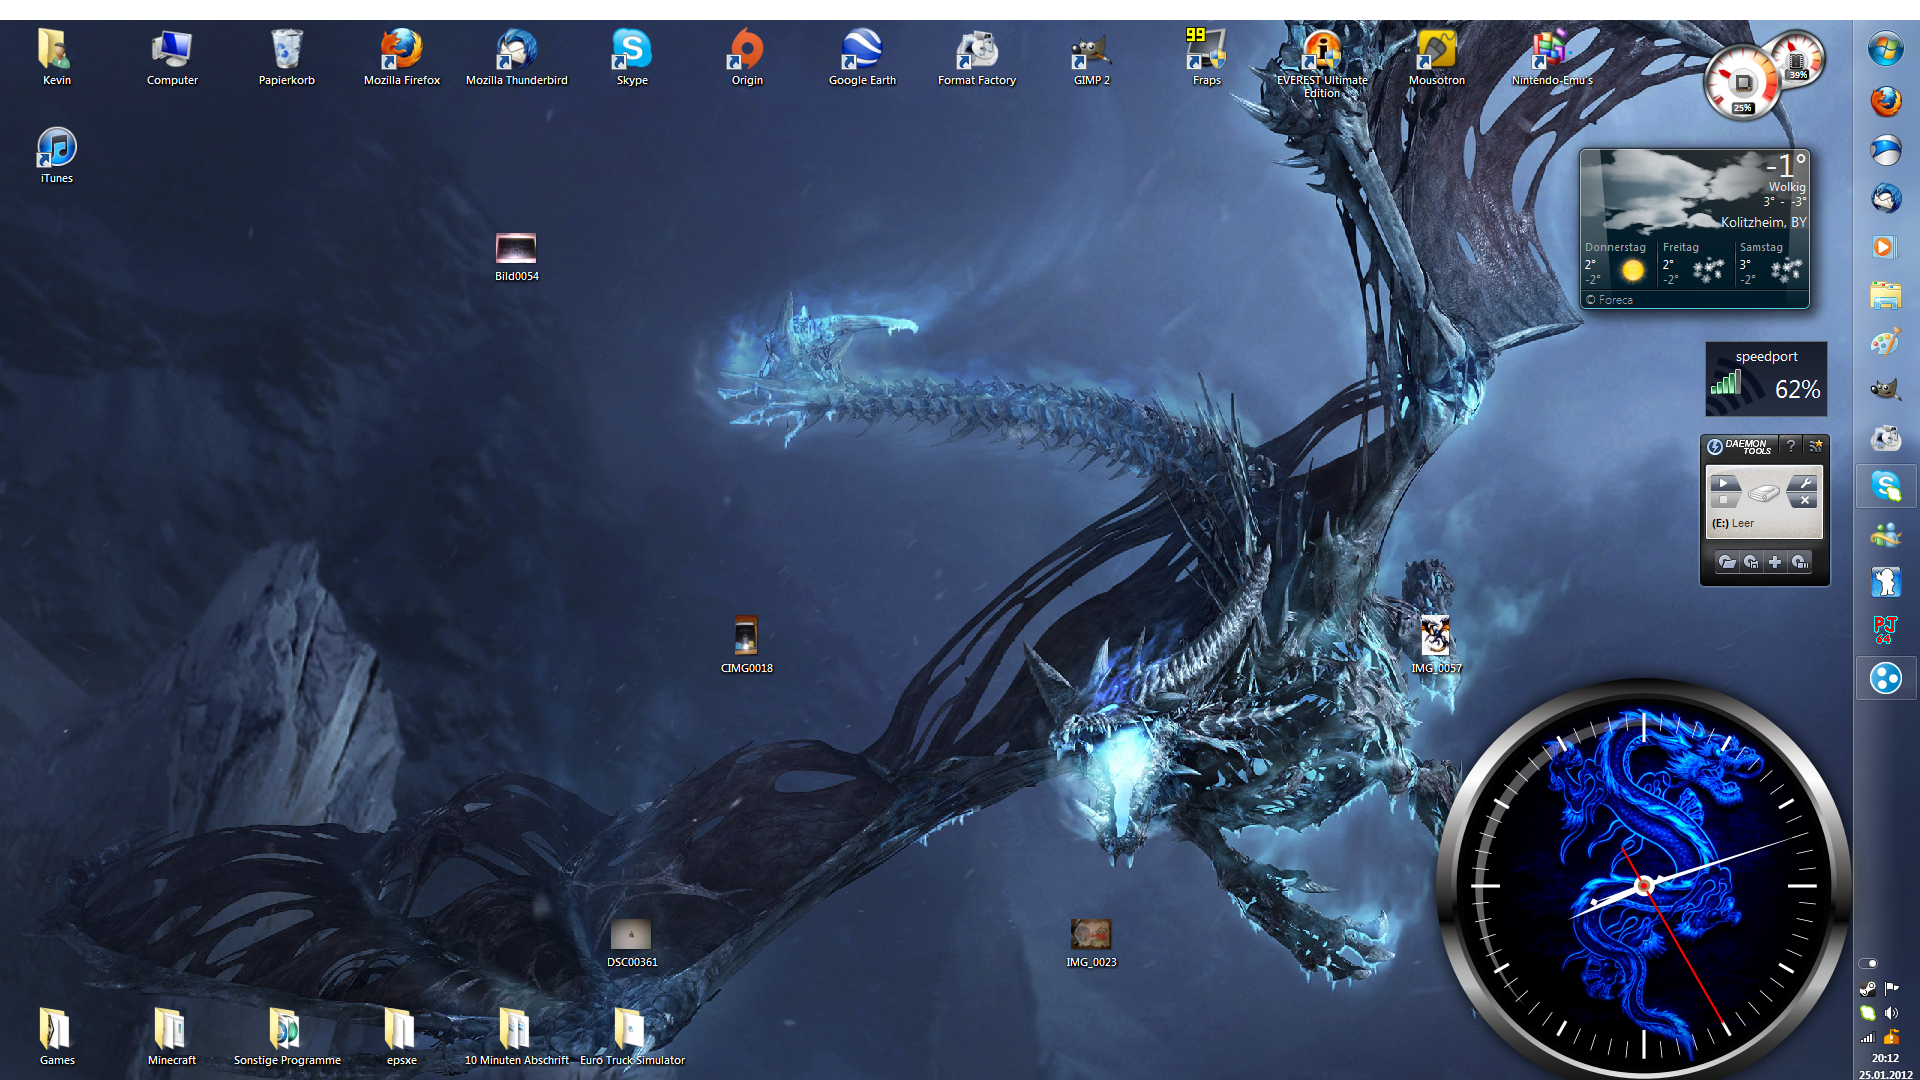Open GIMP from the taskbar
Viewport: 1920px width, 1080px height.
pyautogui.click(x=1886, y=390)
